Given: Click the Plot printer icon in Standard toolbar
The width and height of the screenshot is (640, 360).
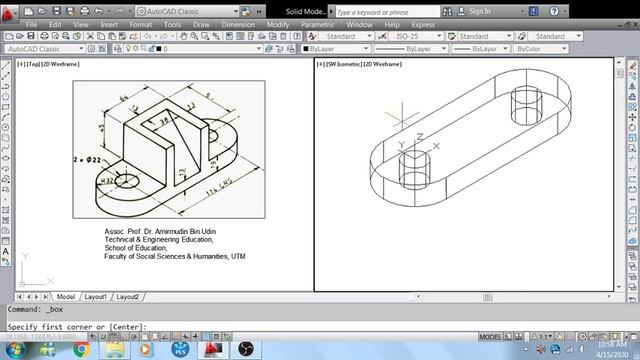Looking at the screenshot, I should tap(44, 36).
